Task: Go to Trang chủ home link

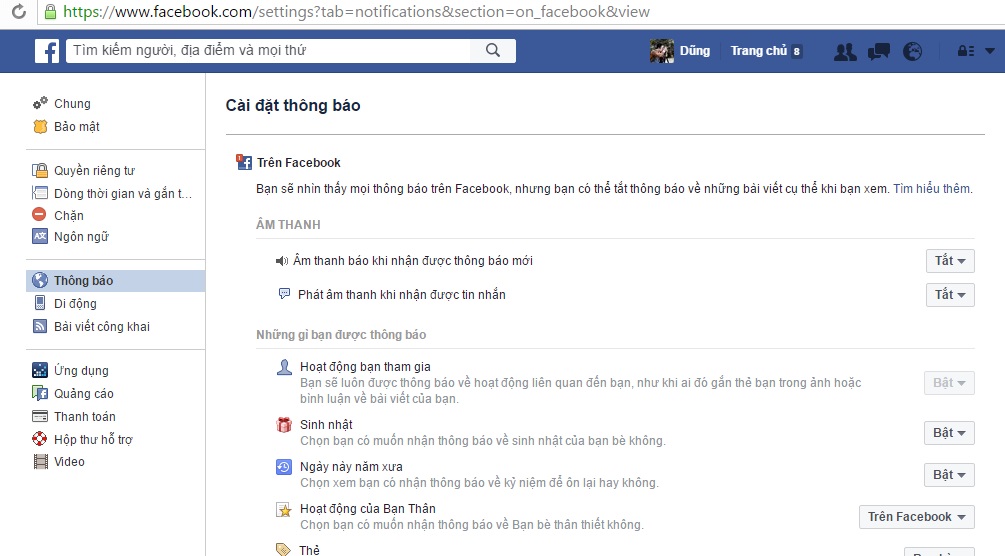Action: [758, 51]
